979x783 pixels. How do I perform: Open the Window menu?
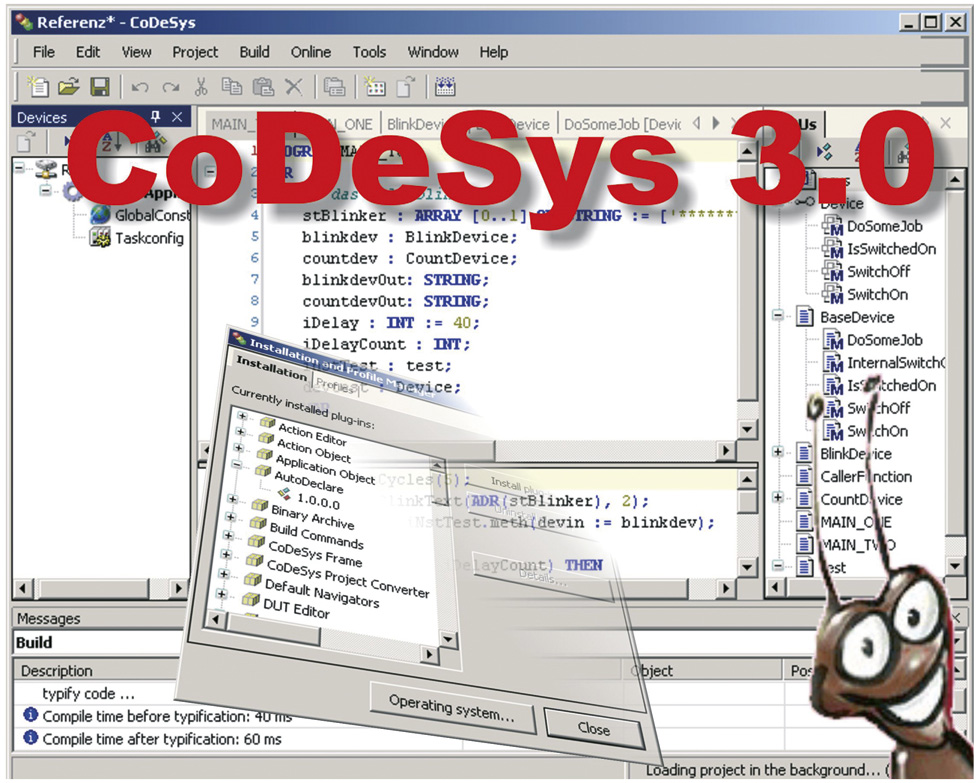point(433,52)
